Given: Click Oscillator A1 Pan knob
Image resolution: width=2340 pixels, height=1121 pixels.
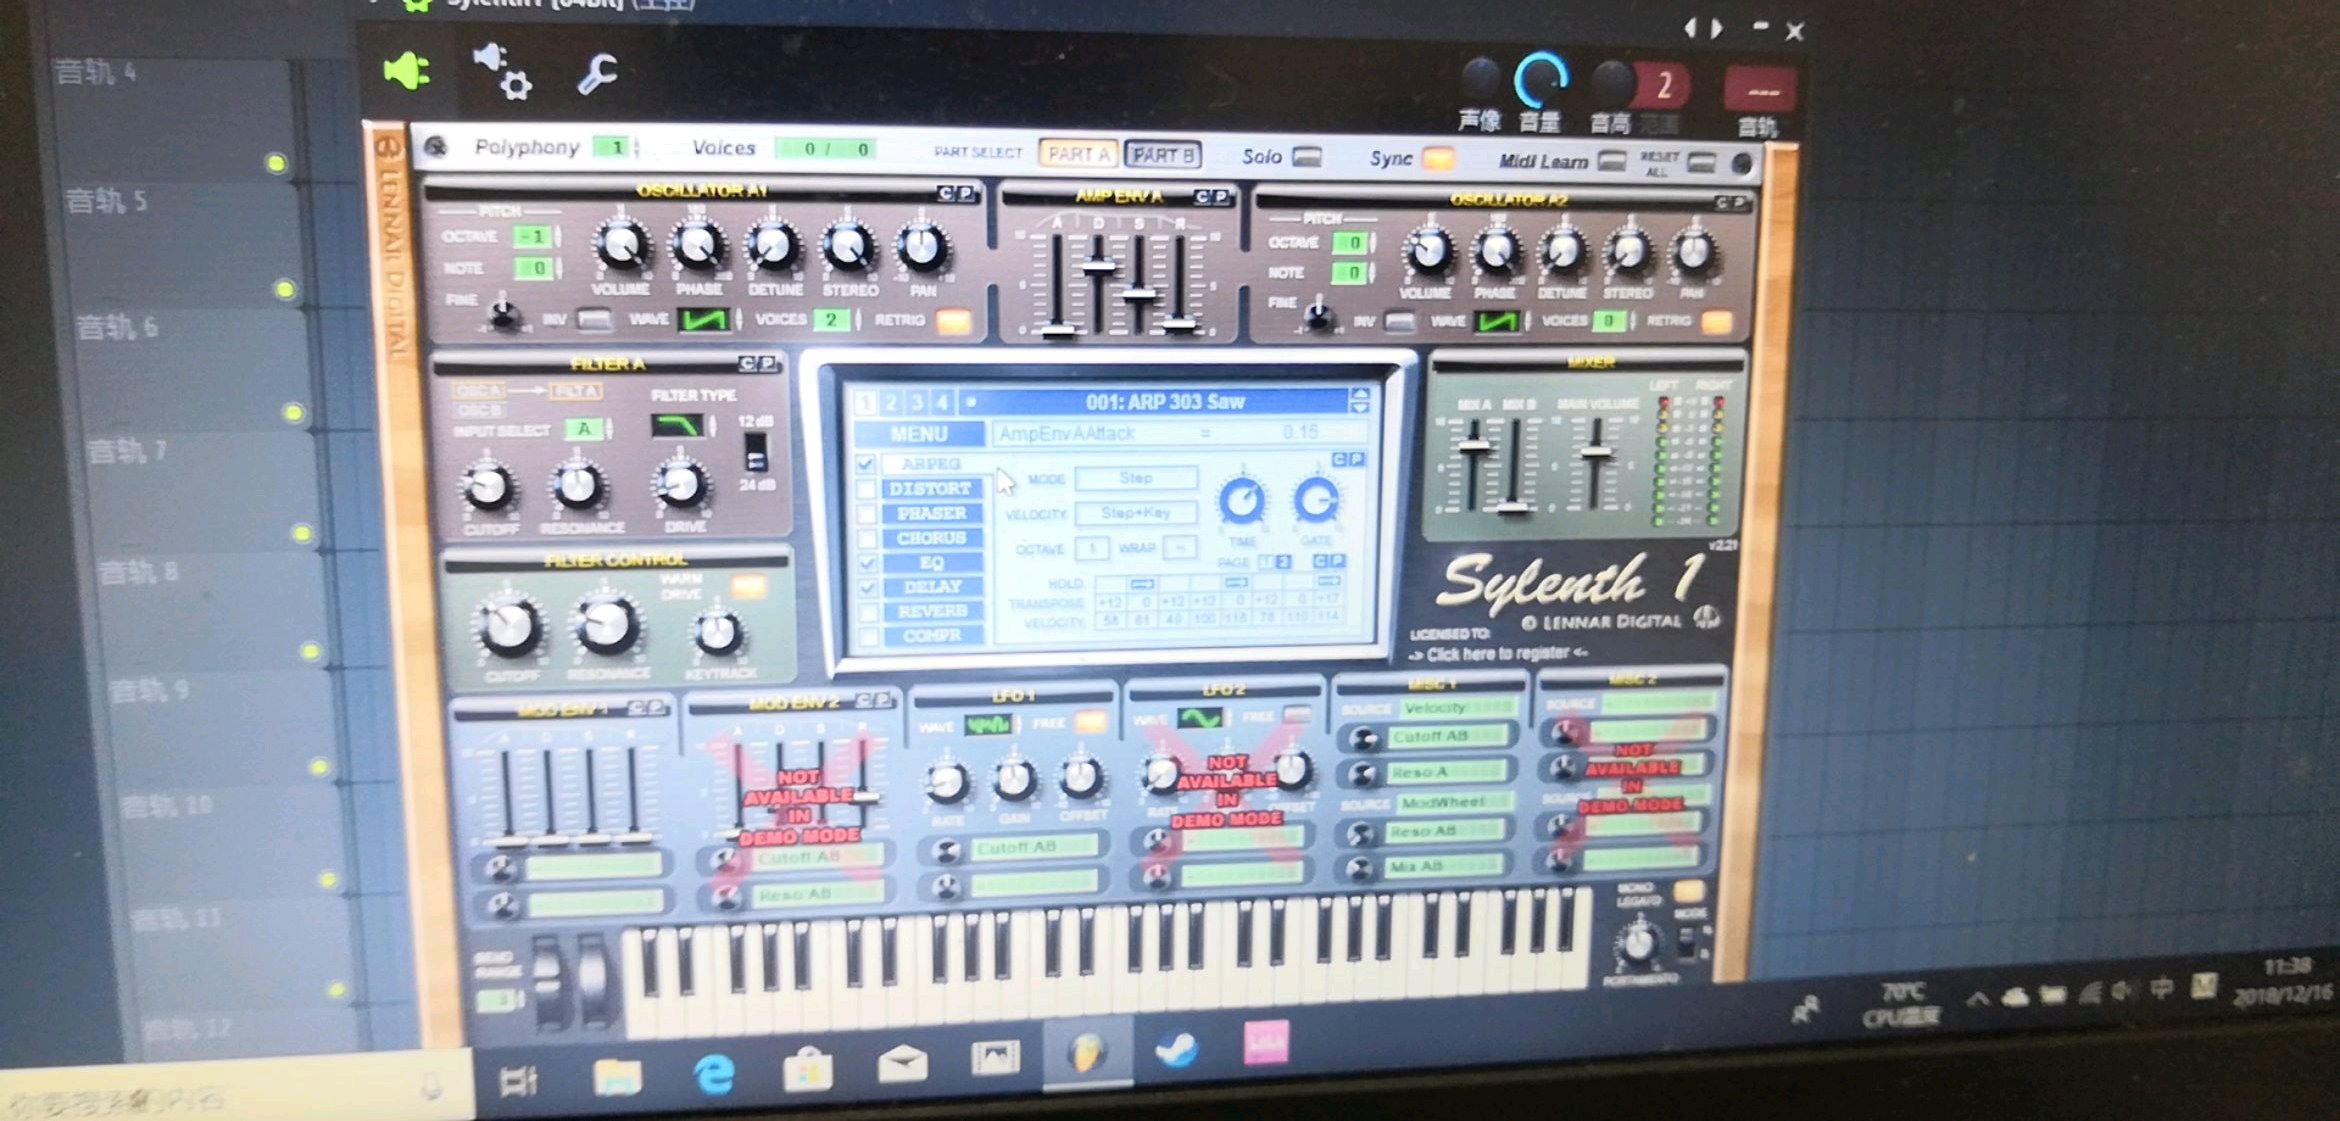Looking at the screenshot, I should (x=922, y=248).
